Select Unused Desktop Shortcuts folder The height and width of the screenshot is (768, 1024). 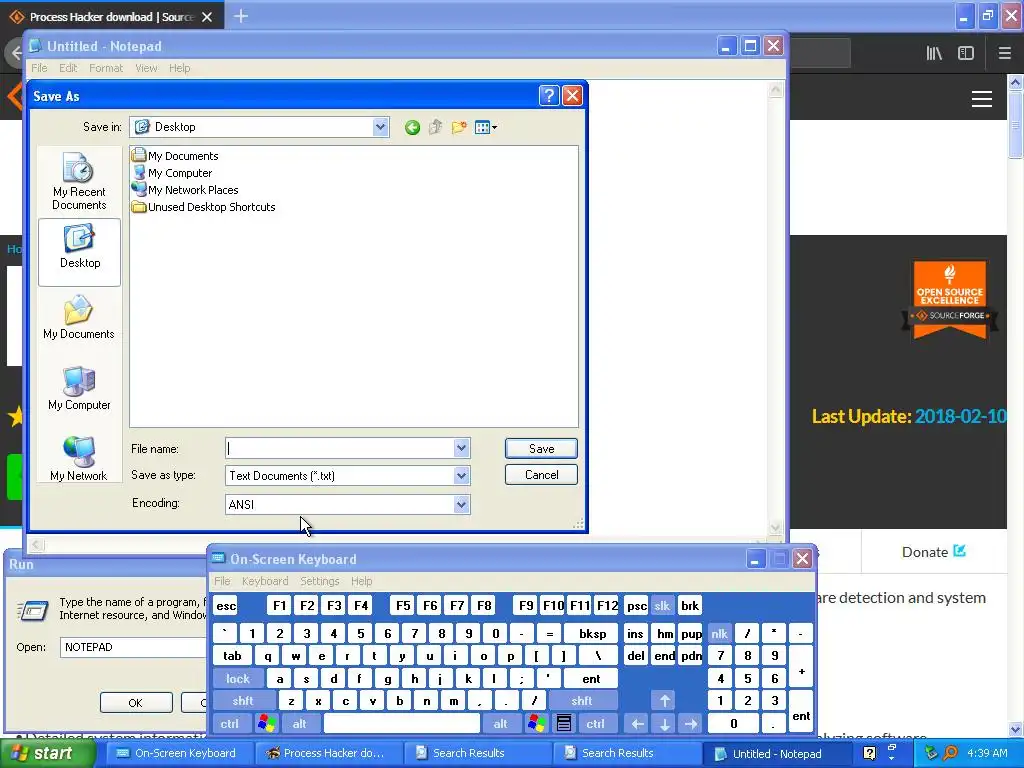point(204,206)
